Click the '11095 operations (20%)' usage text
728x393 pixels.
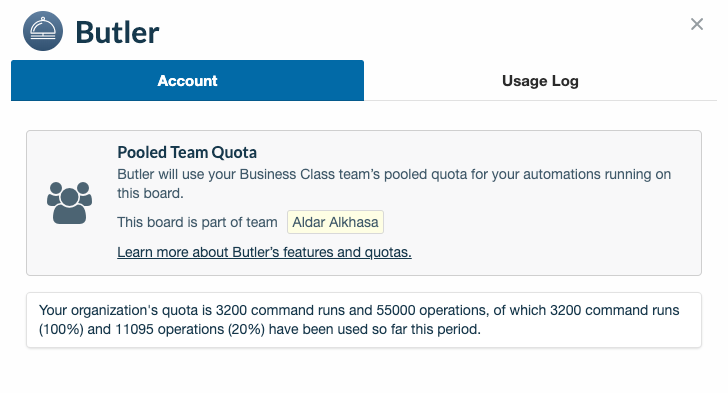click(x=190, y=329)
